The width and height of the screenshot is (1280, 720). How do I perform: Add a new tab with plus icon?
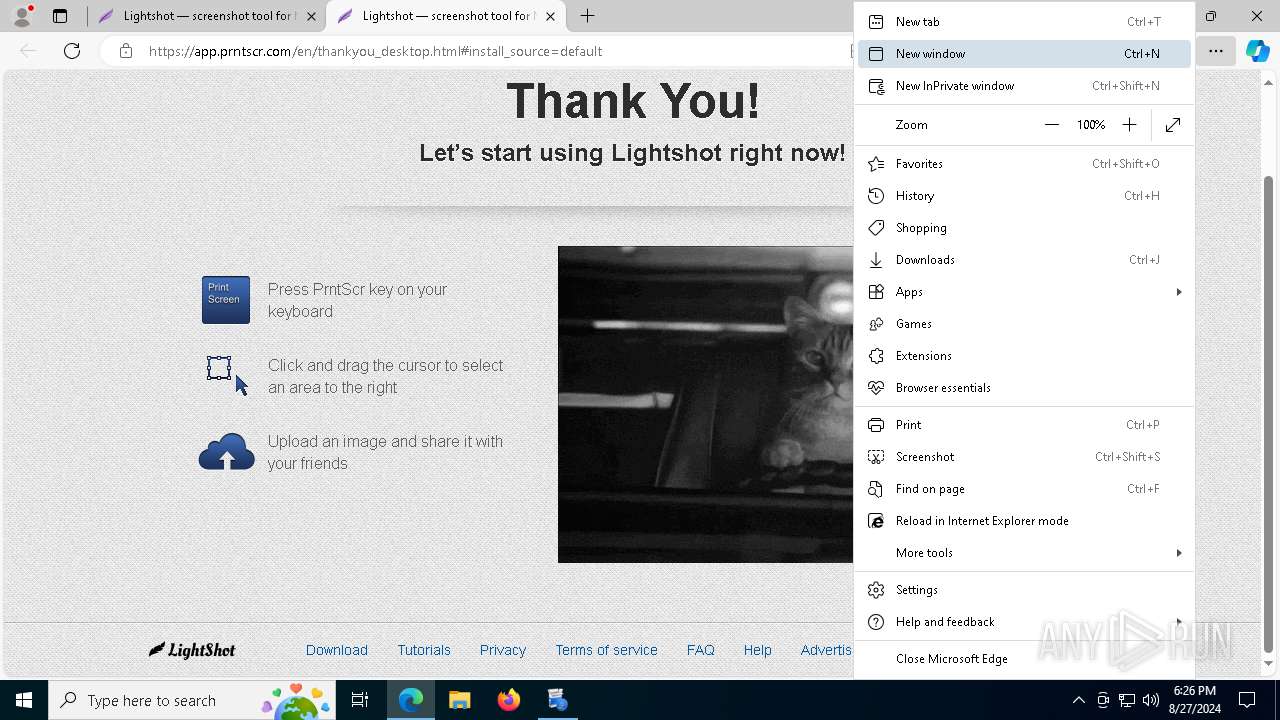[x=588, y=16]
